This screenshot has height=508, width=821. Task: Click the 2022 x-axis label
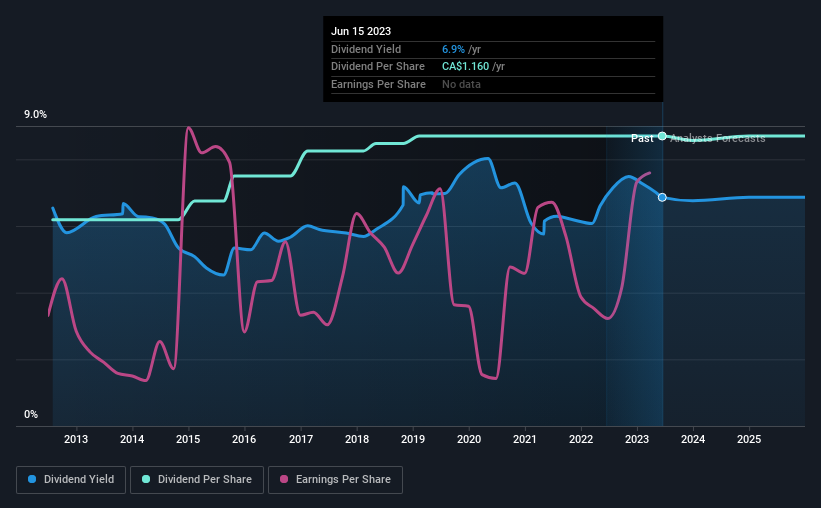[581, 439]
